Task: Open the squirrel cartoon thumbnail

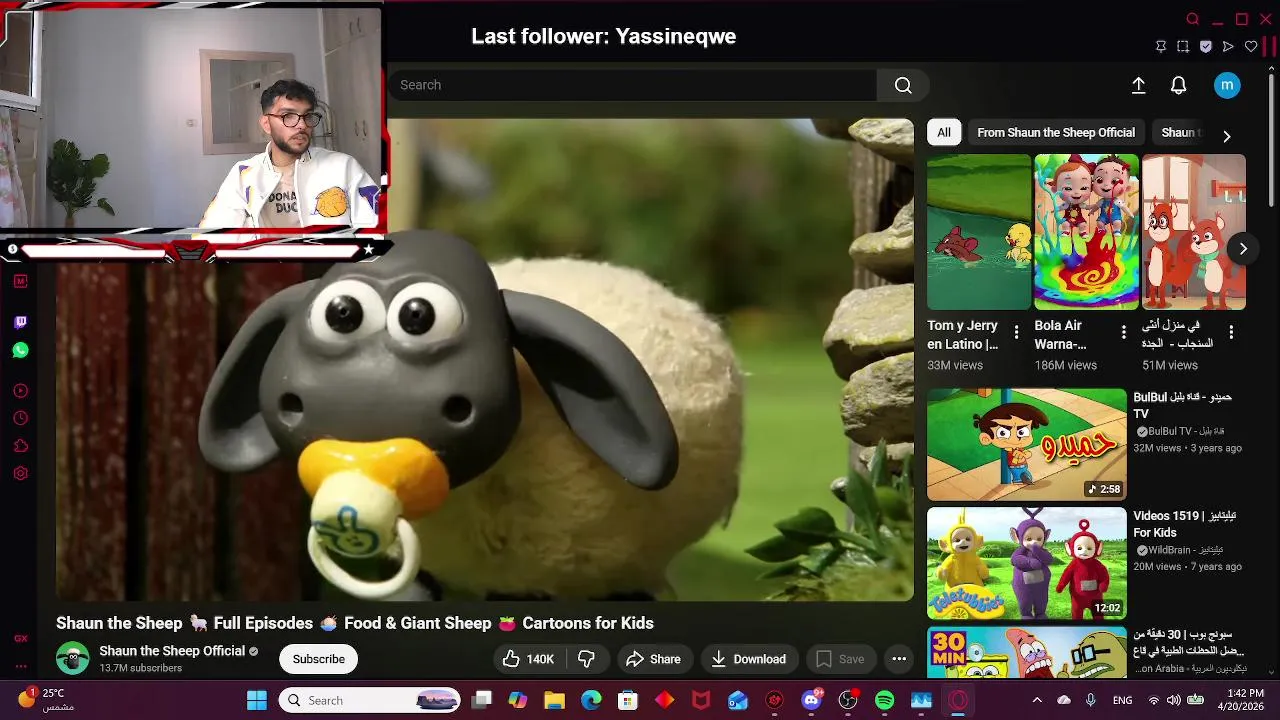Action: coord(1194,232)
